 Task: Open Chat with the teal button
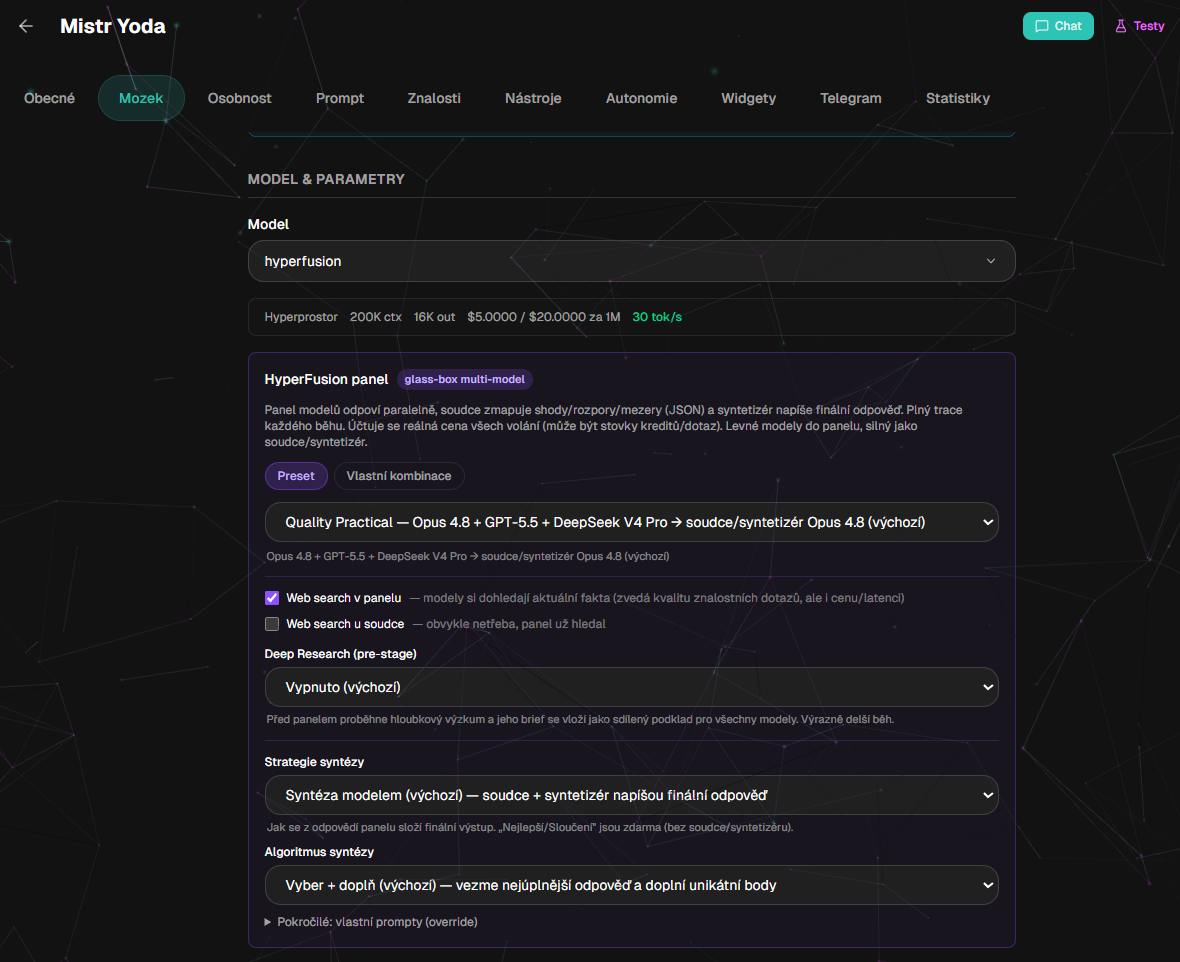1057,26
